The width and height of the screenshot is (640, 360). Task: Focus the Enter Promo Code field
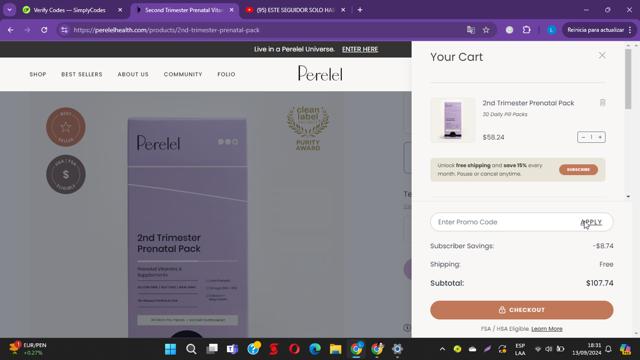[504, 222]
